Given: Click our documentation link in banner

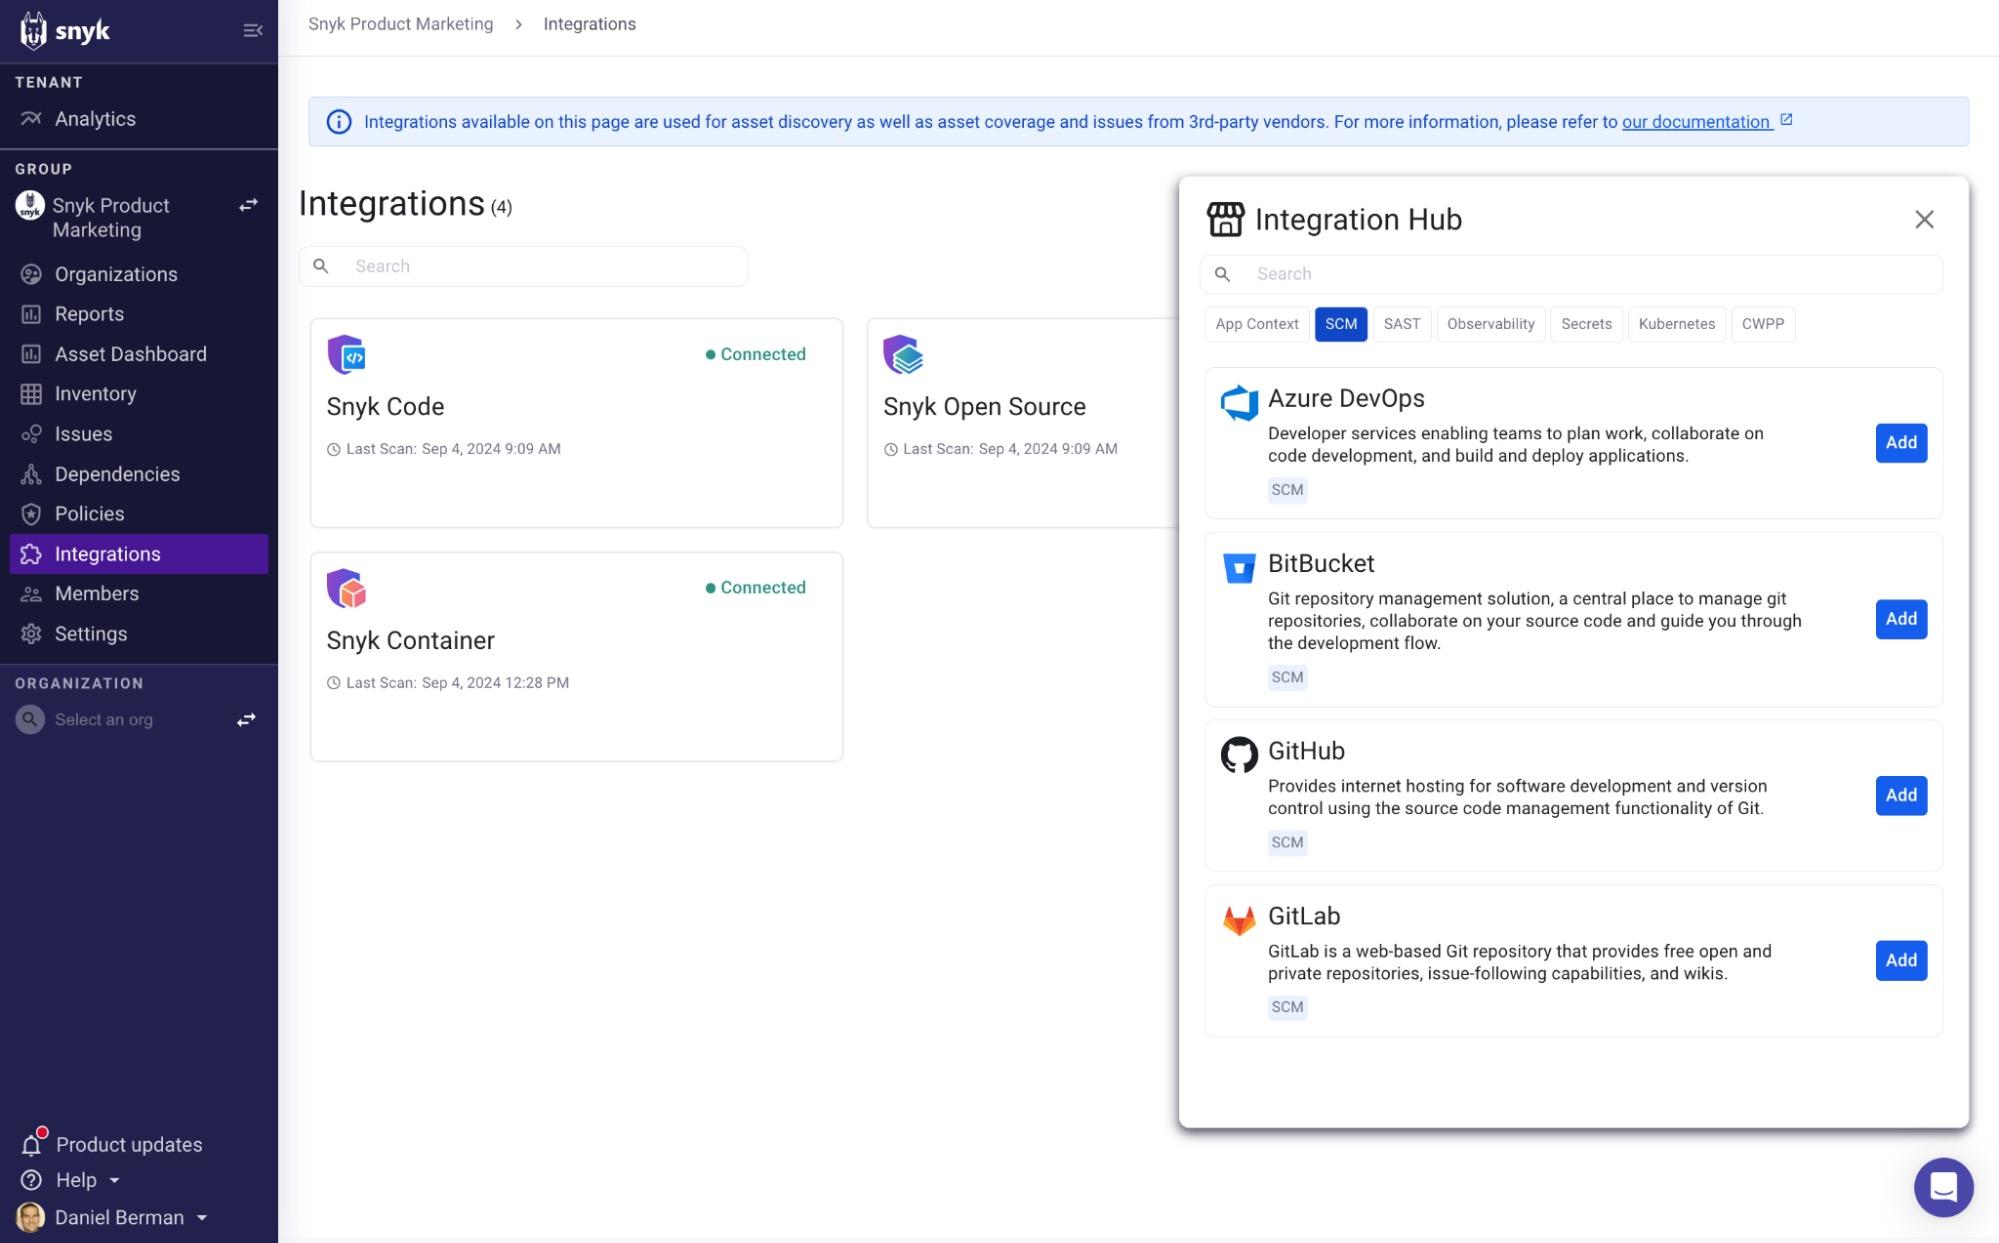Looking at the screenshot, I should click(x=1695, y=122).
